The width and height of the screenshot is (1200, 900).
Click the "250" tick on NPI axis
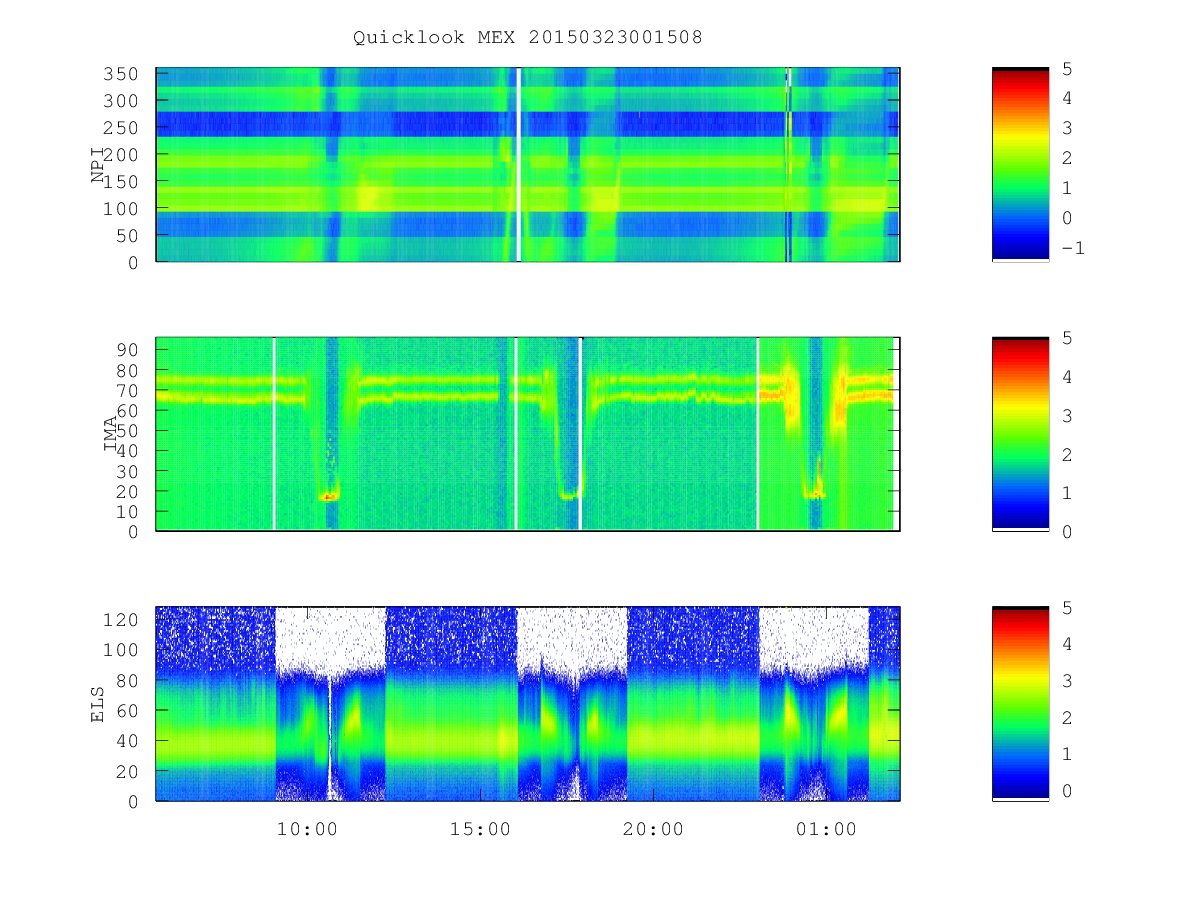coord(122,128)
